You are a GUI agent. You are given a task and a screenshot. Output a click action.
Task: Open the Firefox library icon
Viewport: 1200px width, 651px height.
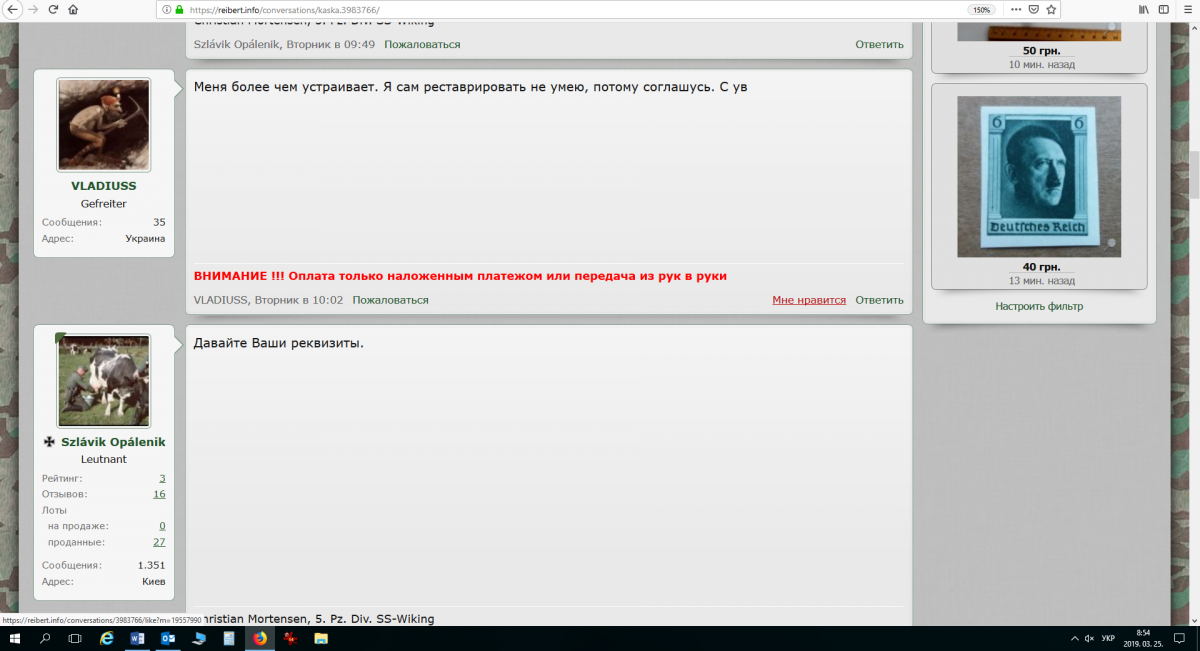[x=1143, y=9]
